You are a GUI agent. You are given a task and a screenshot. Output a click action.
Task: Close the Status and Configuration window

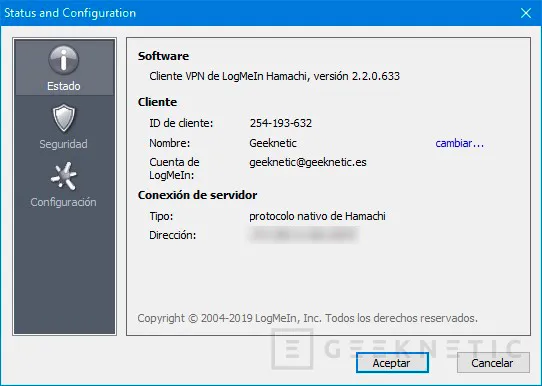(526, 13)
